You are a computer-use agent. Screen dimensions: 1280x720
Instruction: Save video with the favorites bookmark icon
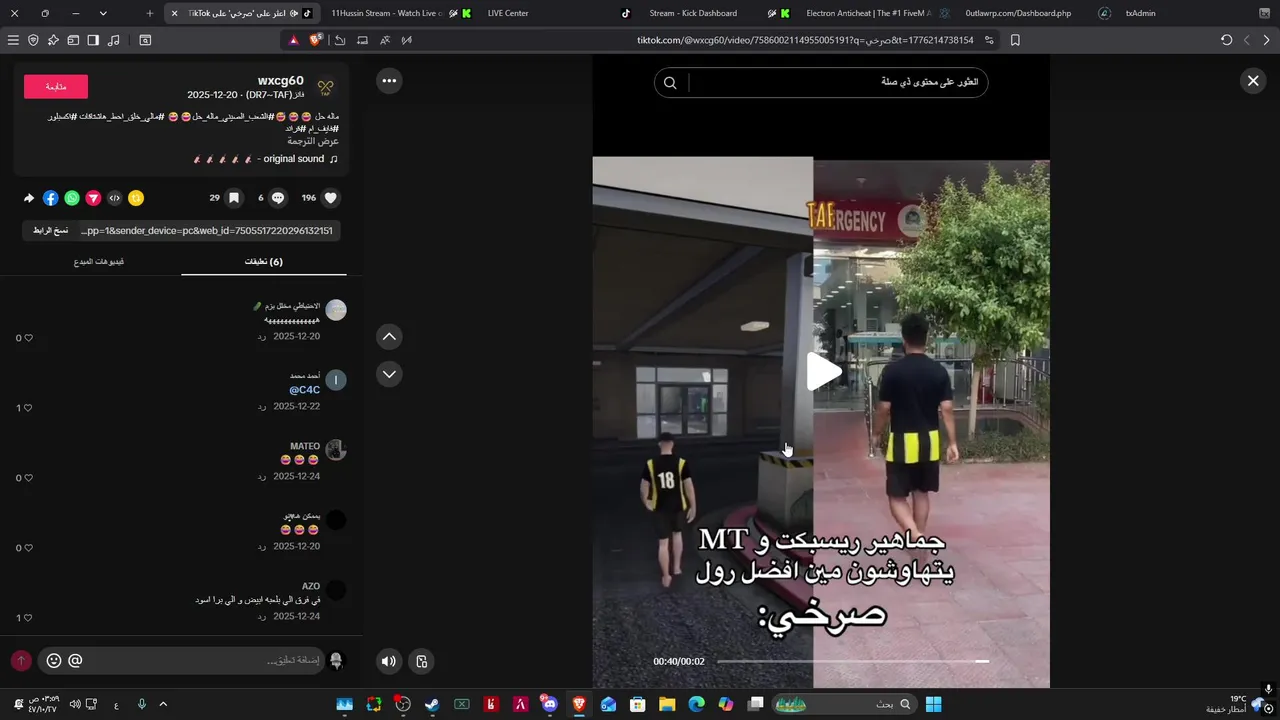click(234, 198)
